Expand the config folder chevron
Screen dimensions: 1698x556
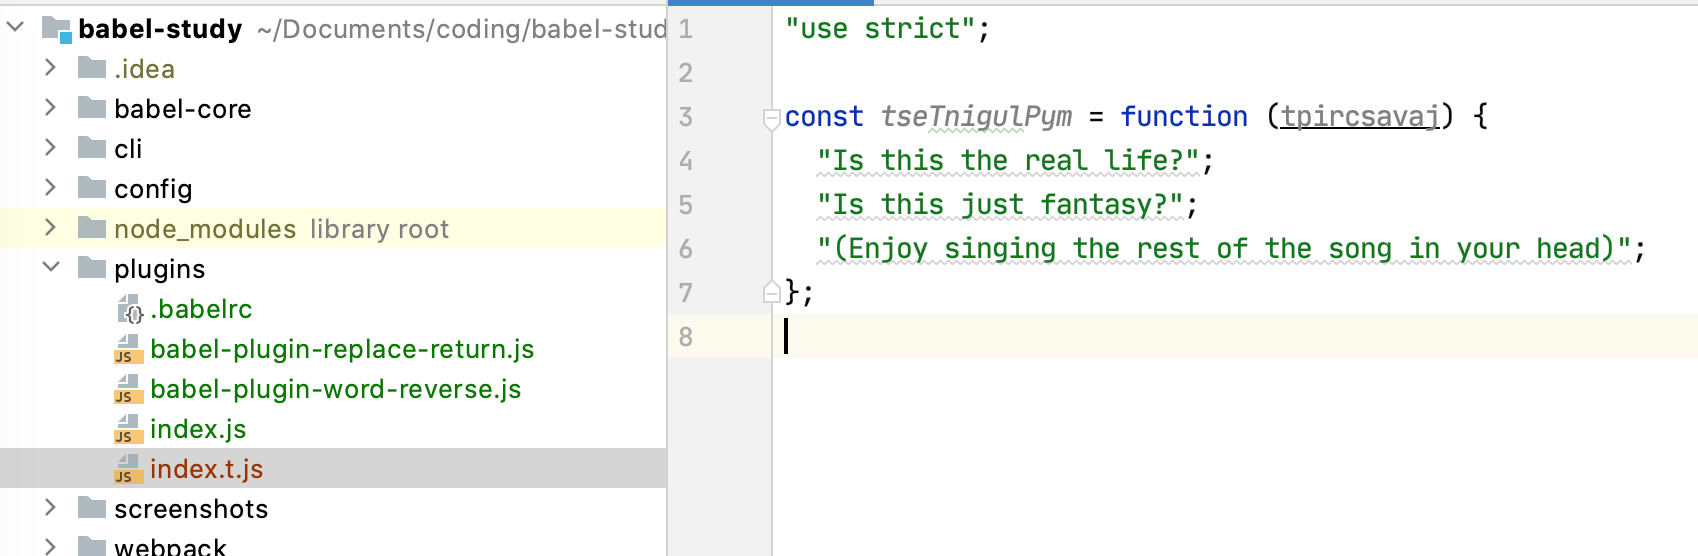coord(50,187)
